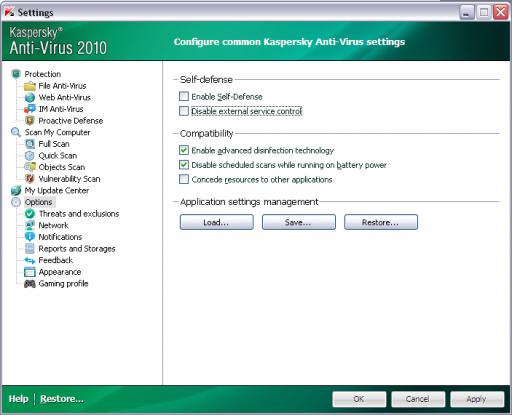Click the Web Anti-Virus globe icon
The image size is (512, 415).
click(30, 98)
